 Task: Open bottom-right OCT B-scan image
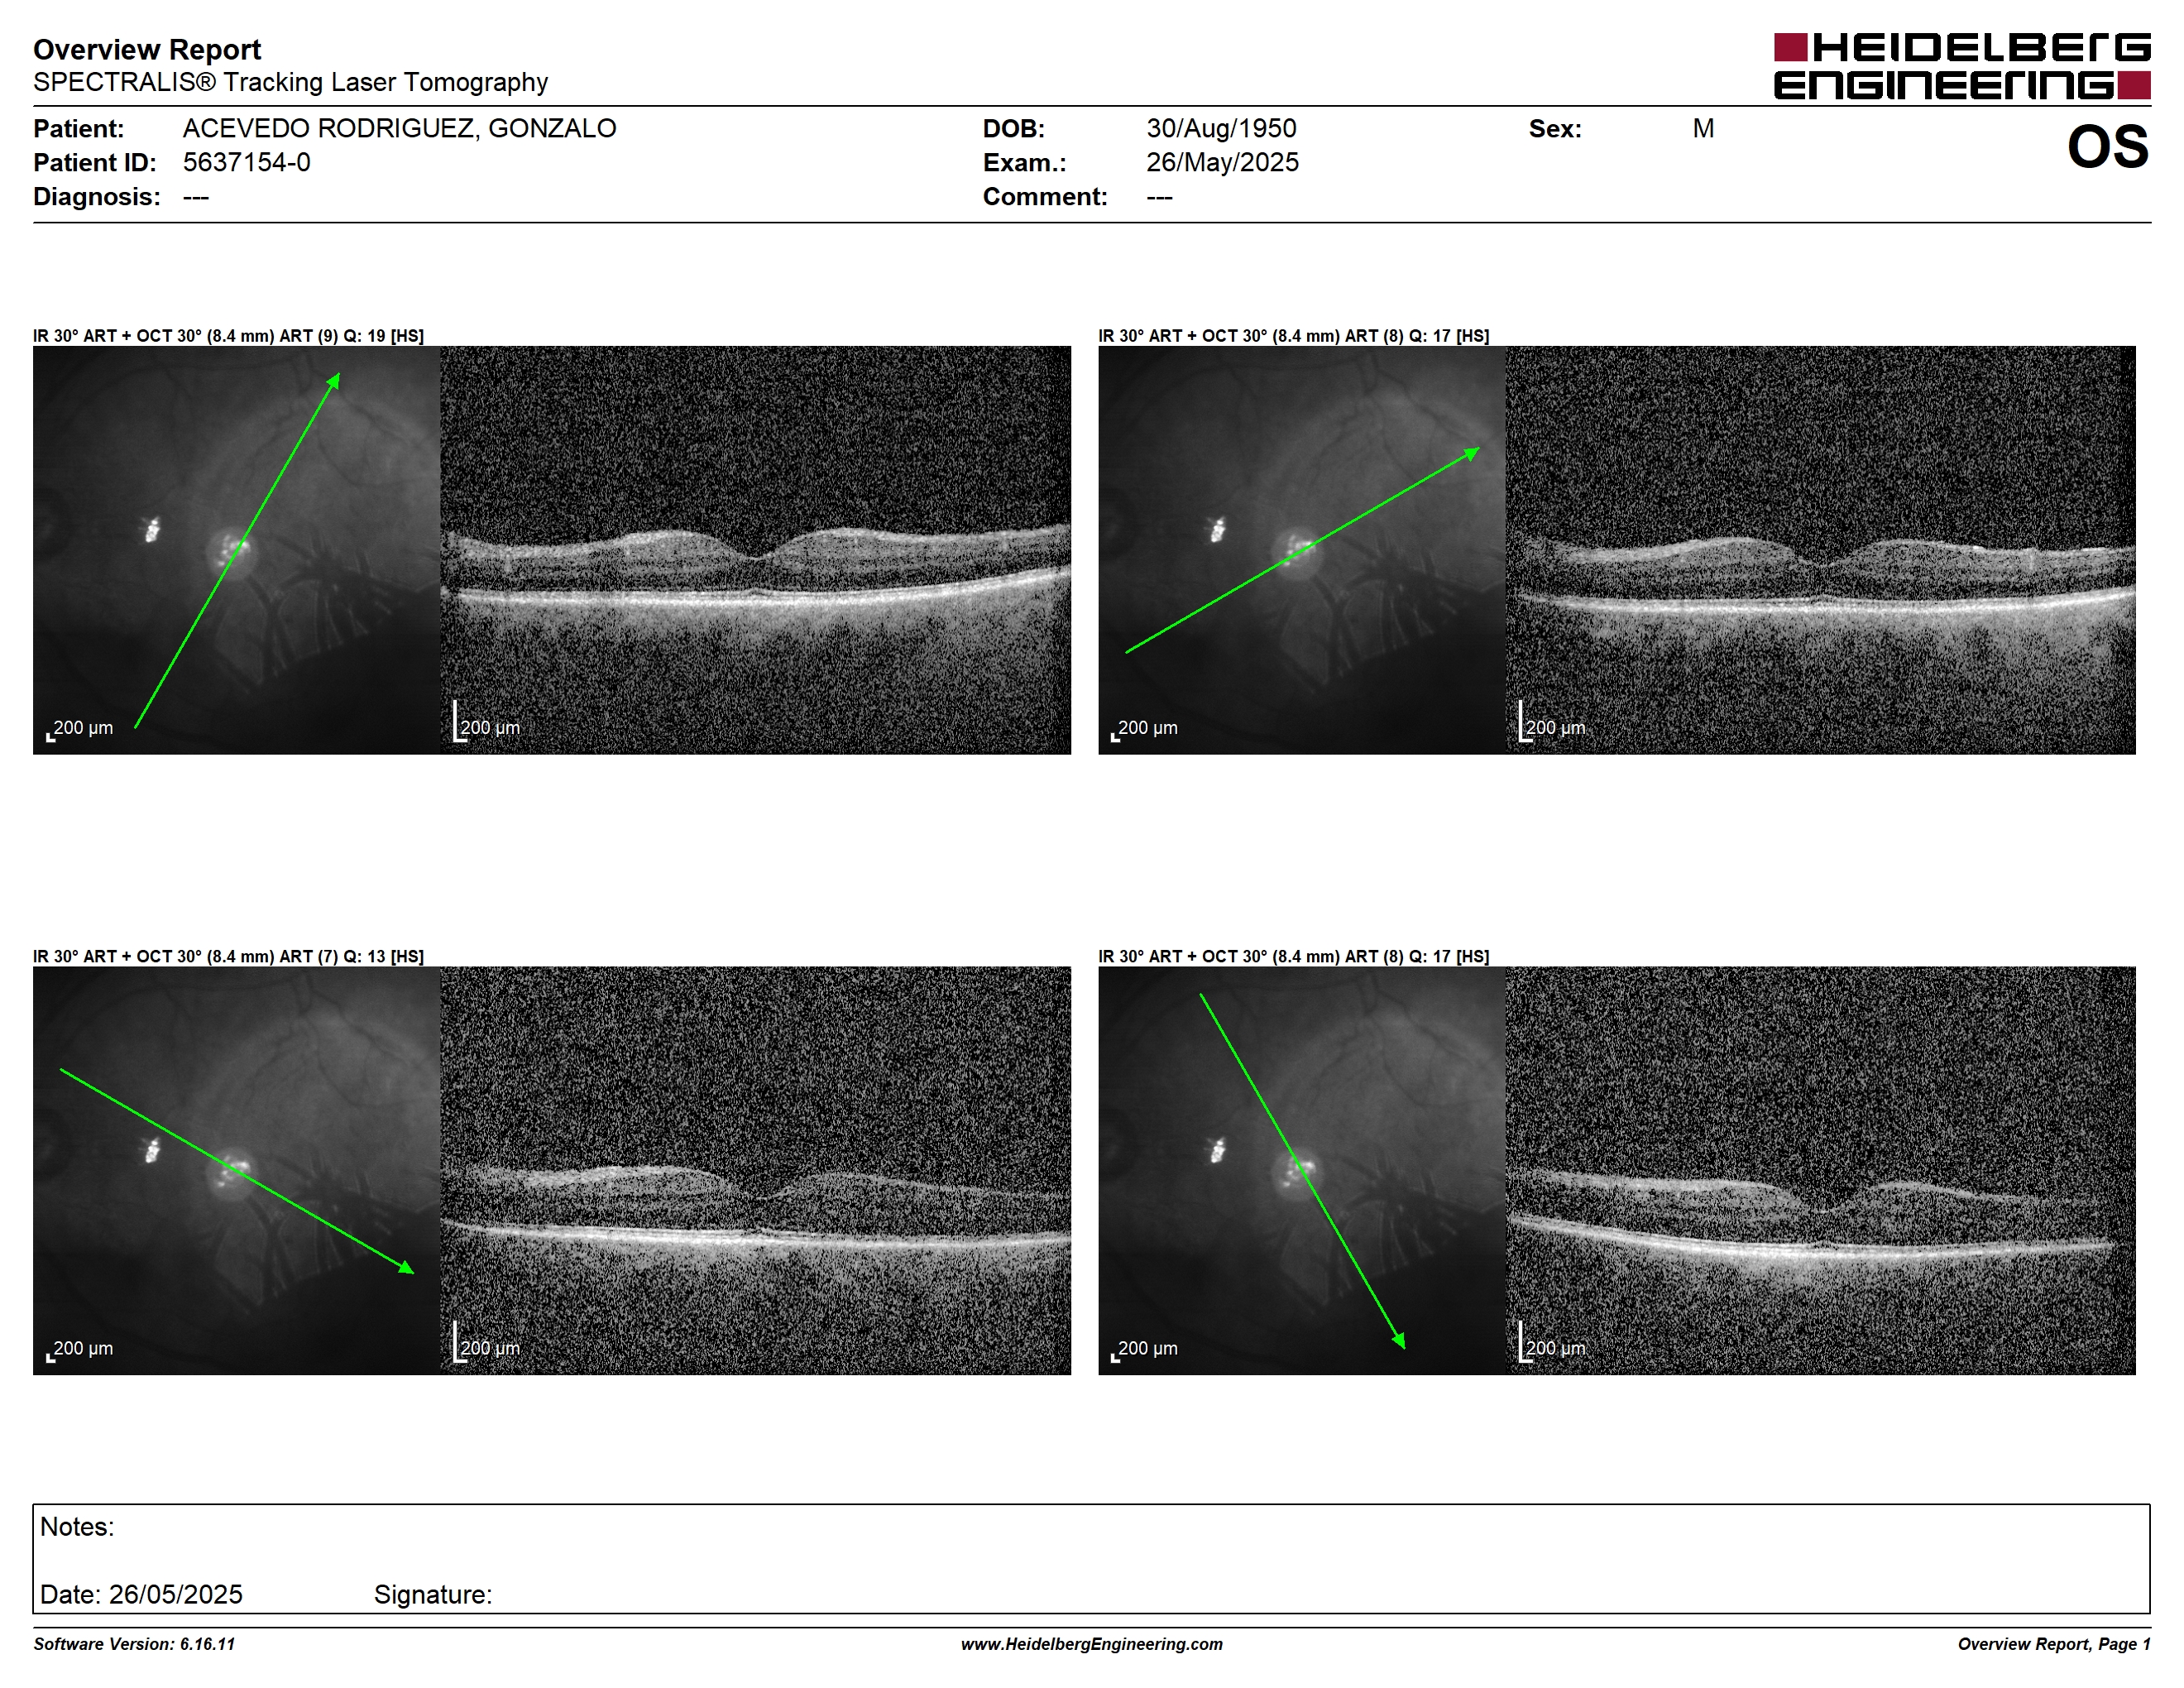pos(1820,1170)
